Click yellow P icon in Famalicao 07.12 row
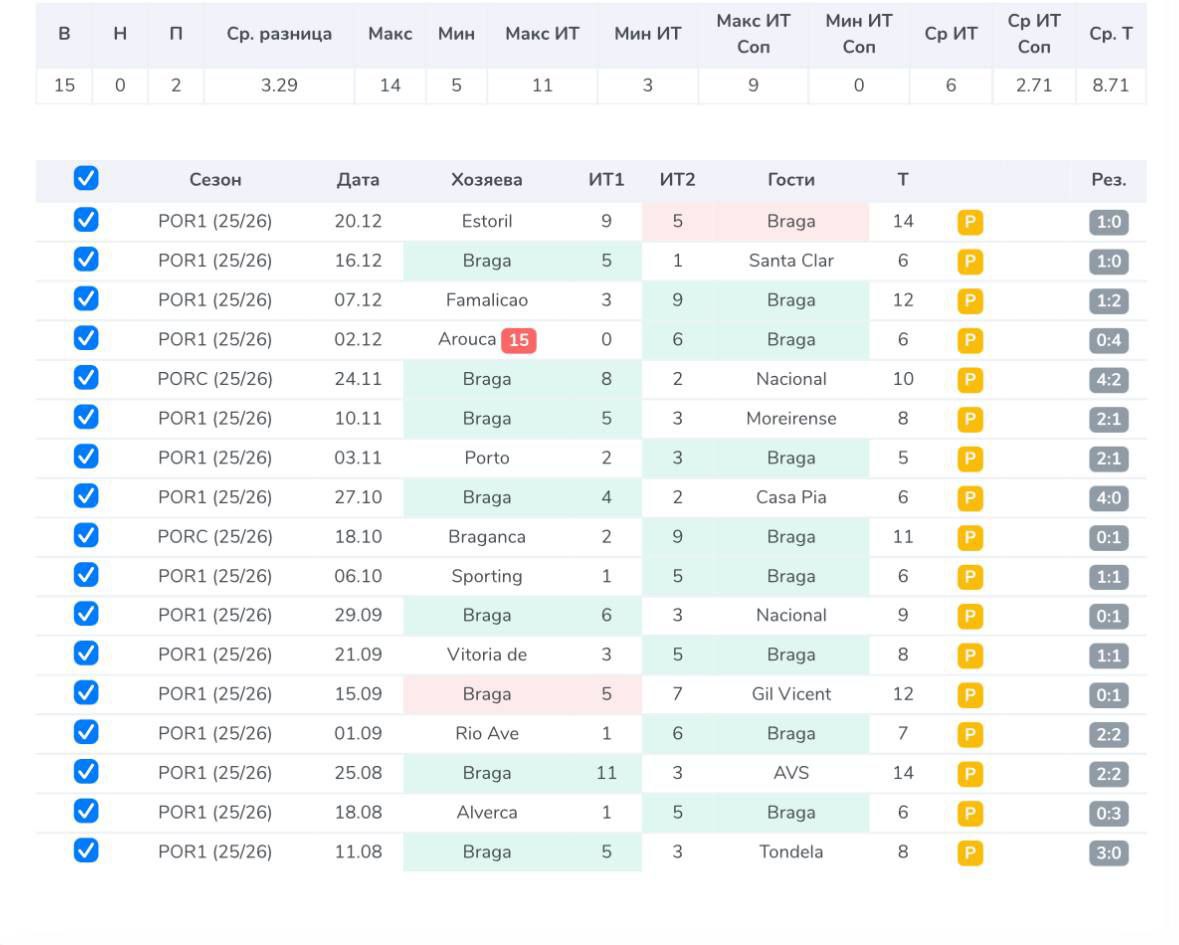This screenshot has height=945, width=1179. pos(969,301)
